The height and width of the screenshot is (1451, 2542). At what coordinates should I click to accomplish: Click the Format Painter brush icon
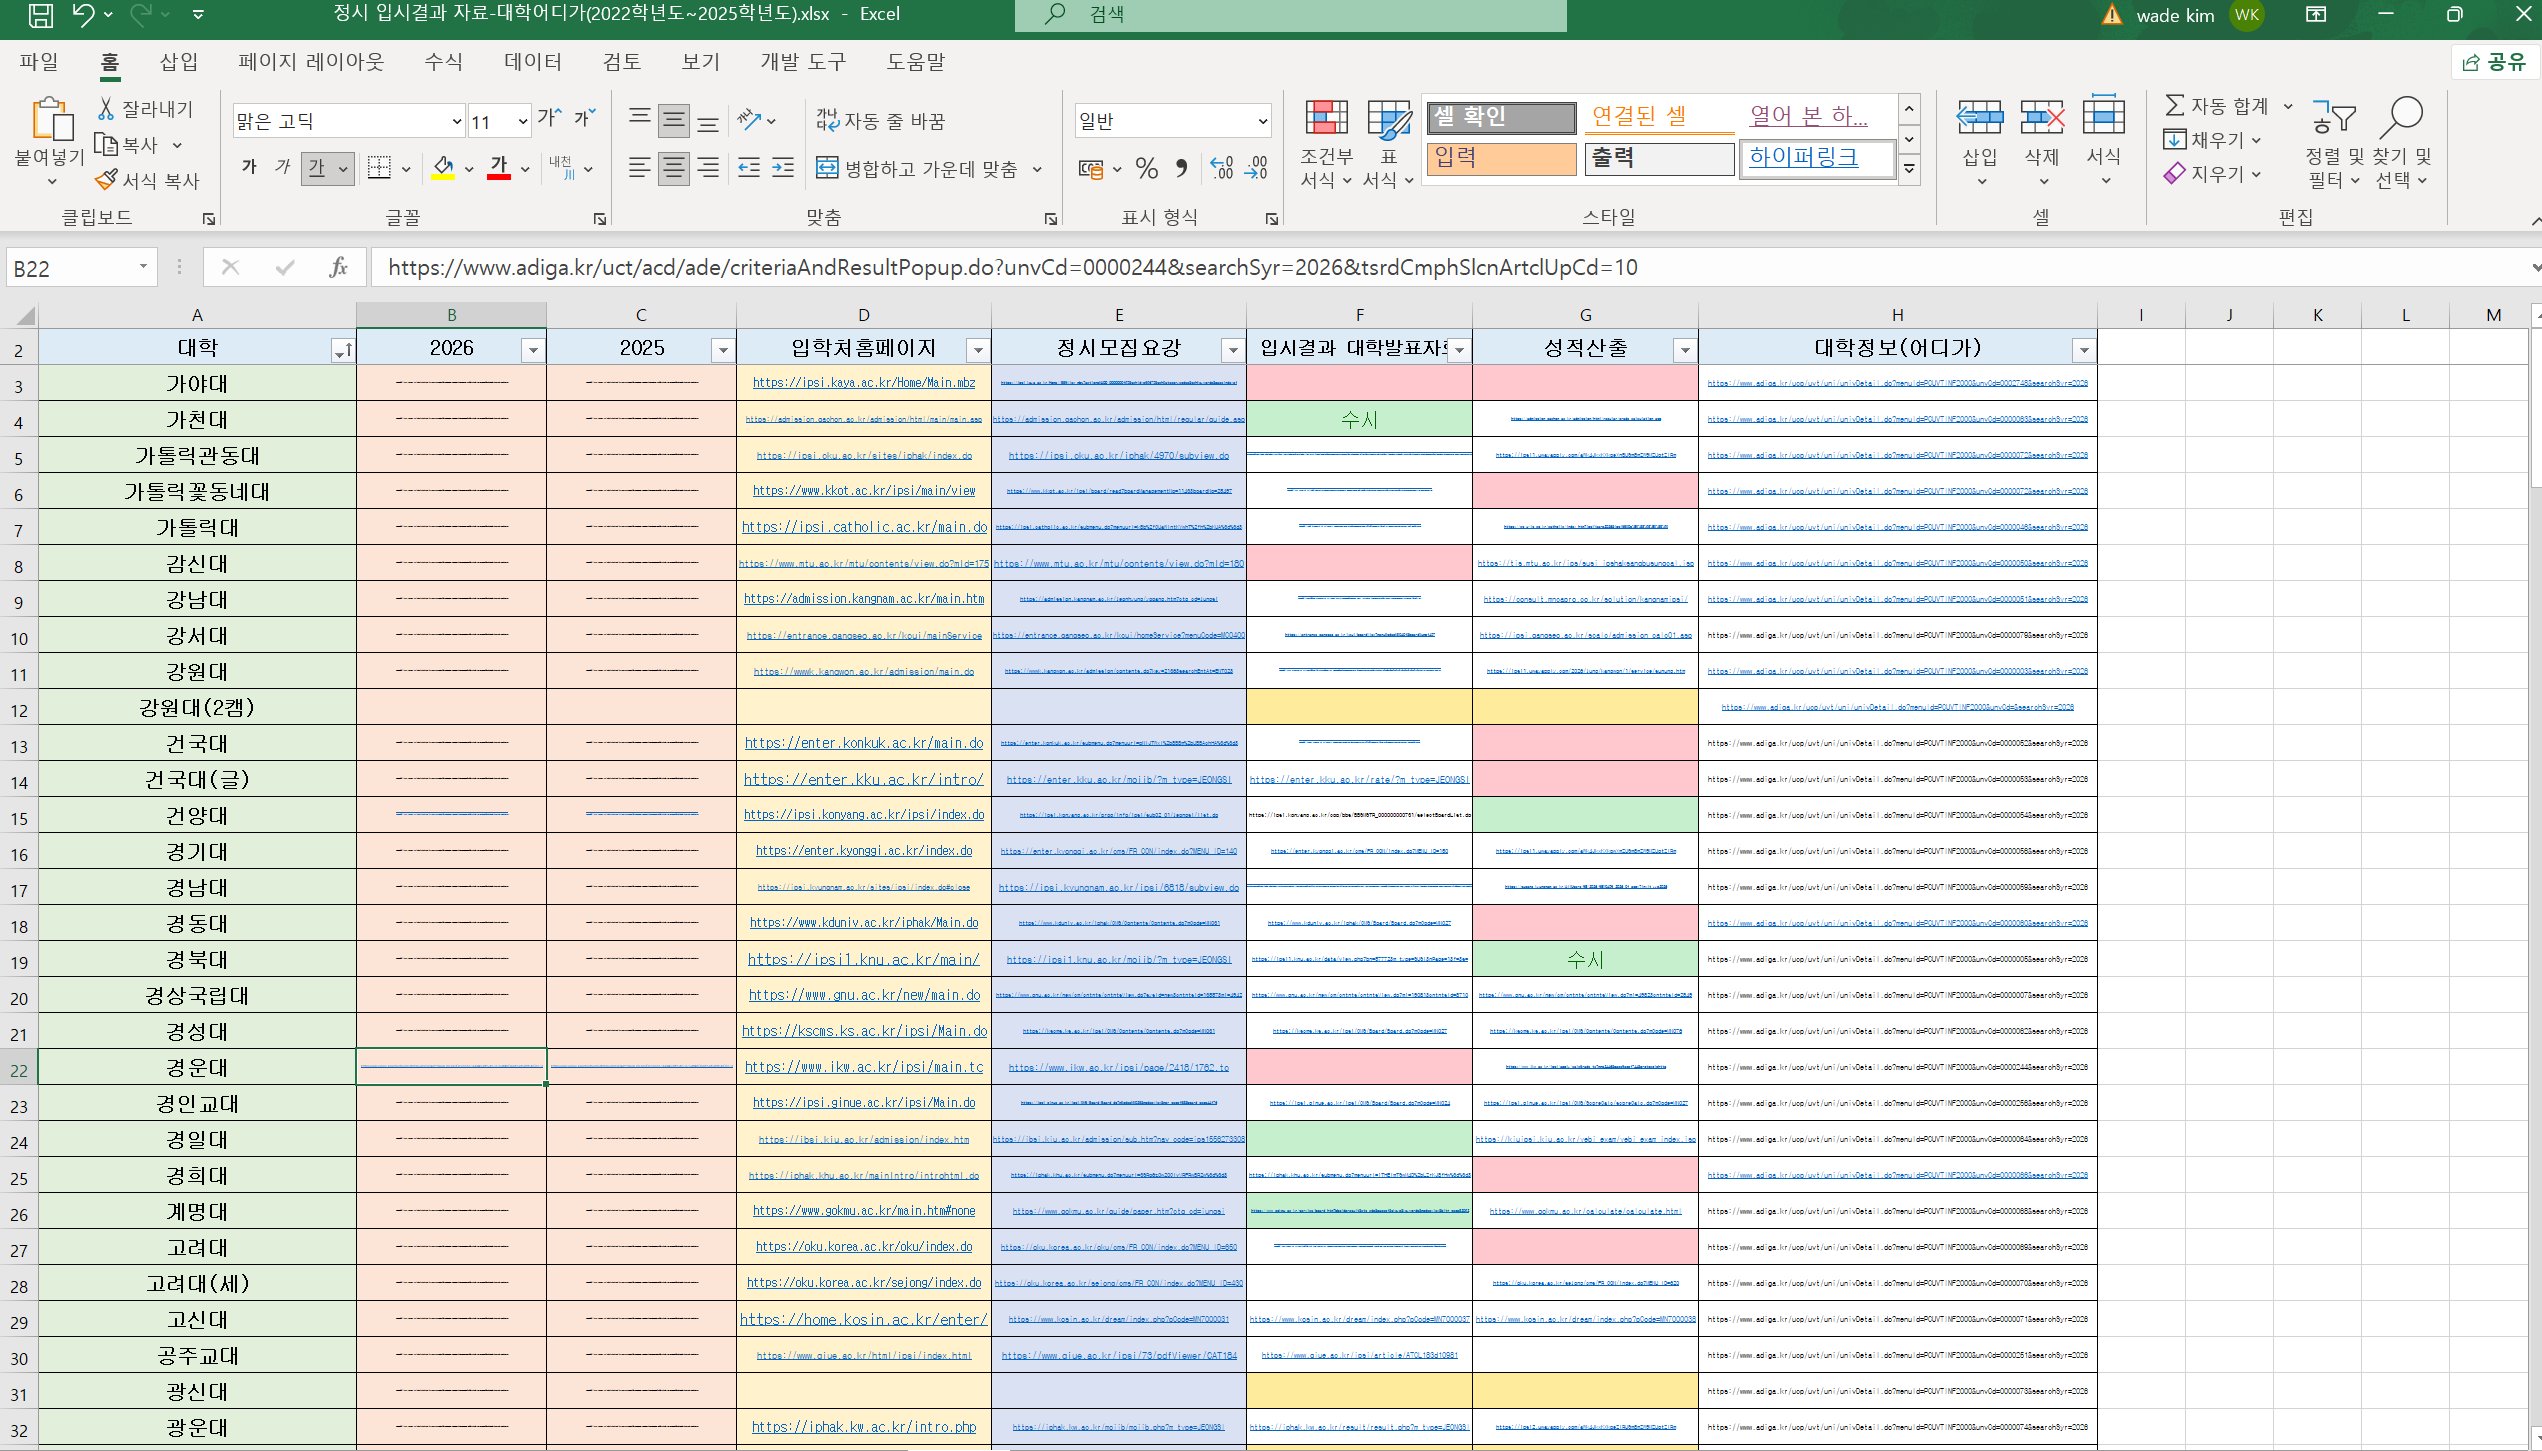pos(106,180)
